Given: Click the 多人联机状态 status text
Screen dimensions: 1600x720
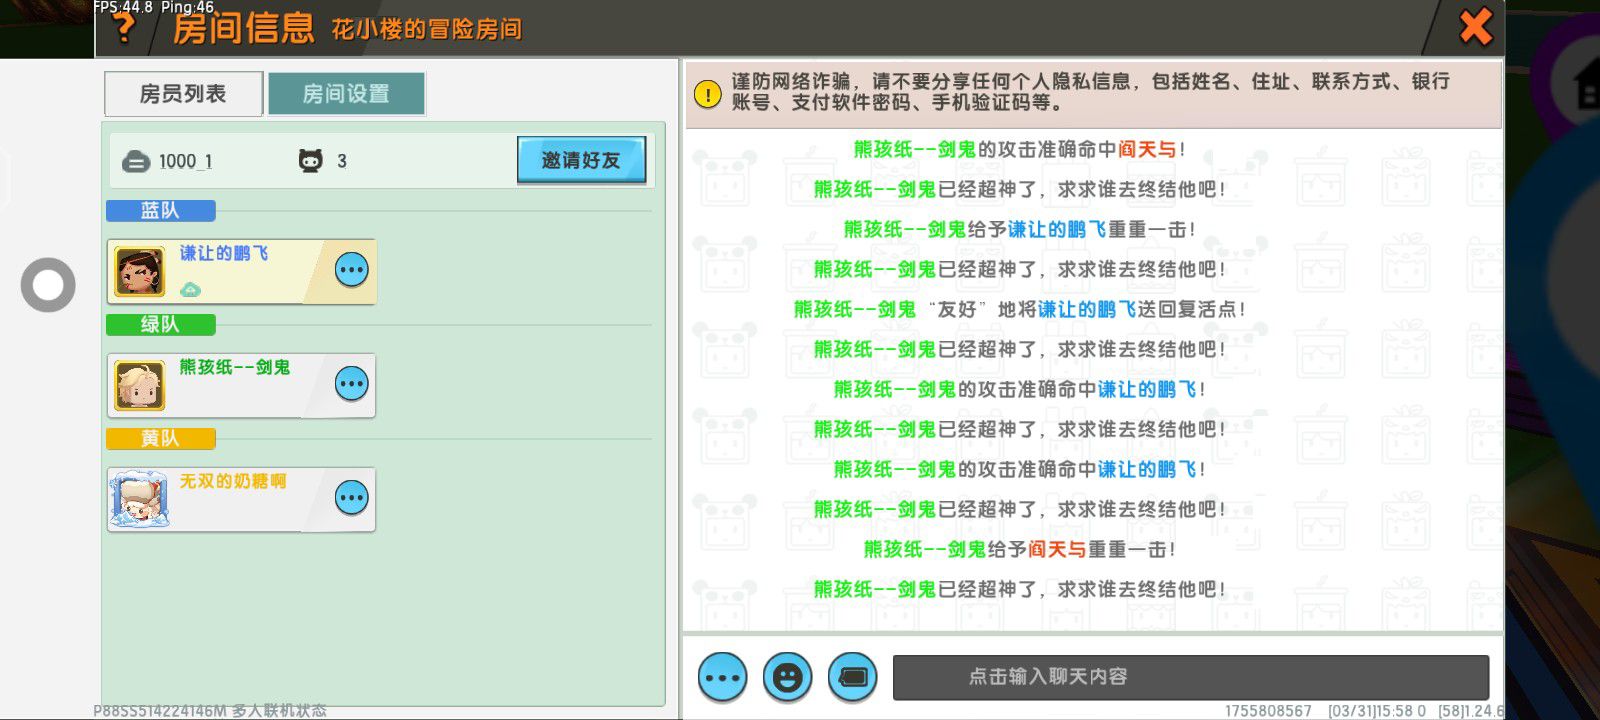Looking at the screenshot, I should click(279, 711).
